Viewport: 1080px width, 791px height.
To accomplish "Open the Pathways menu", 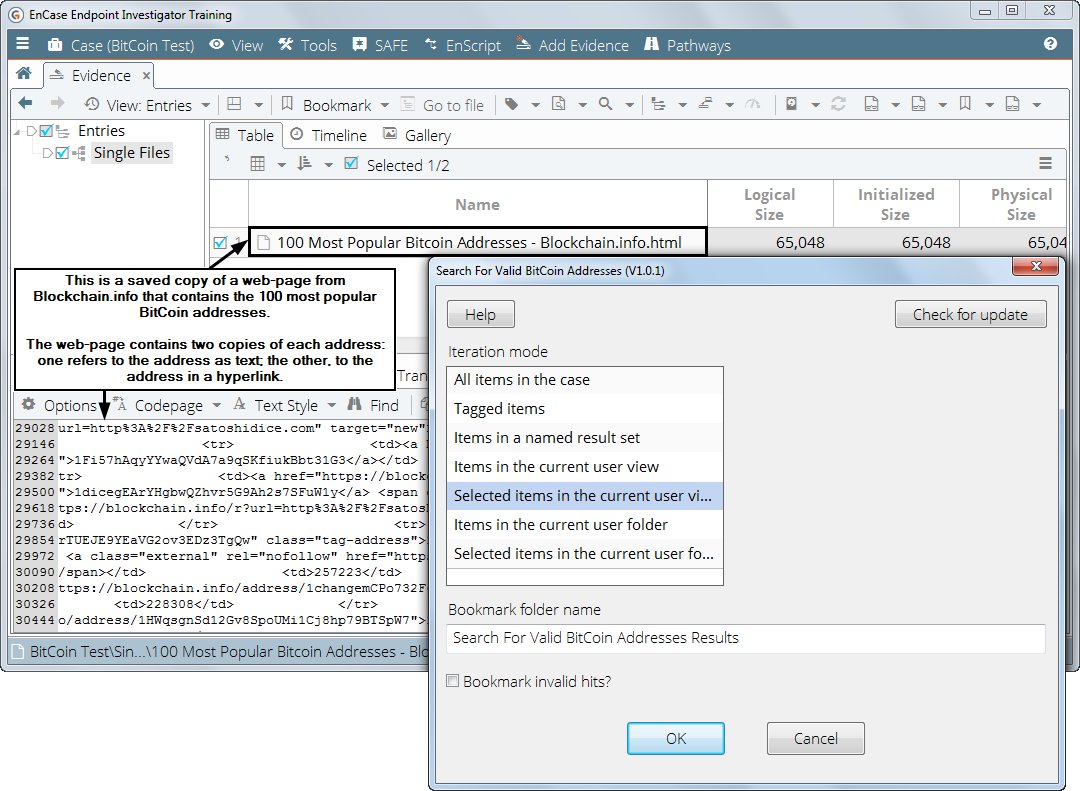I will [687, 45].
